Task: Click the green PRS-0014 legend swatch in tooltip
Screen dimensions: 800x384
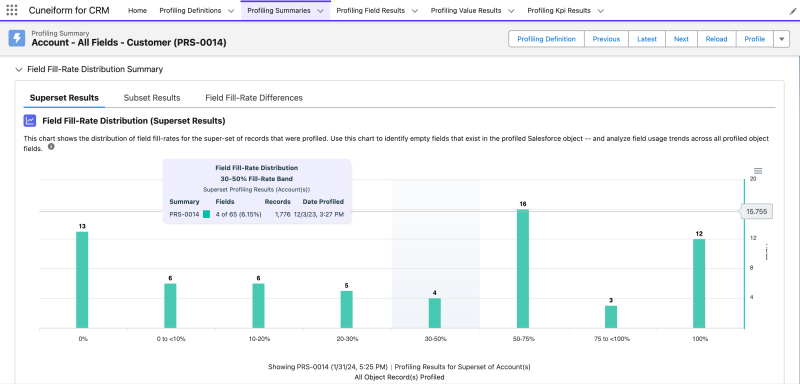Action: [206, 214]
